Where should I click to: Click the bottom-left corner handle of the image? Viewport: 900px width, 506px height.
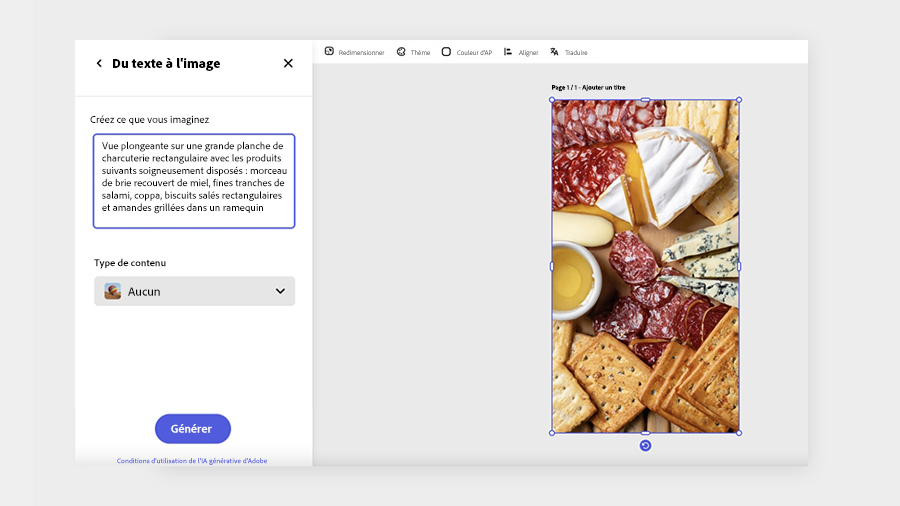(552, 433)
